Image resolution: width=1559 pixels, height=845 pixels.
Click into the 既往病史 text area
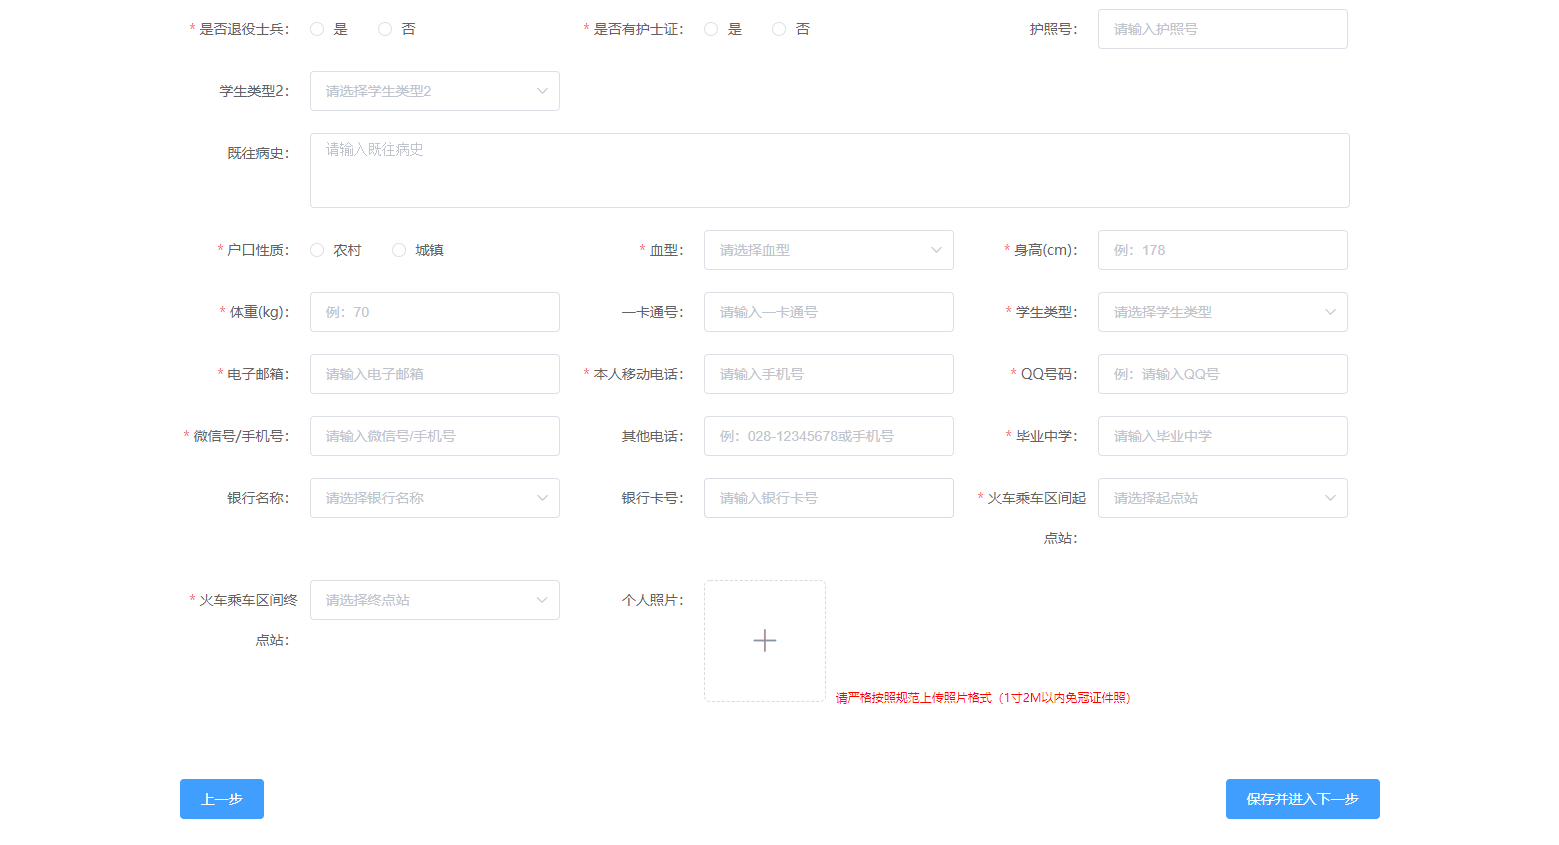pos(829,170)
